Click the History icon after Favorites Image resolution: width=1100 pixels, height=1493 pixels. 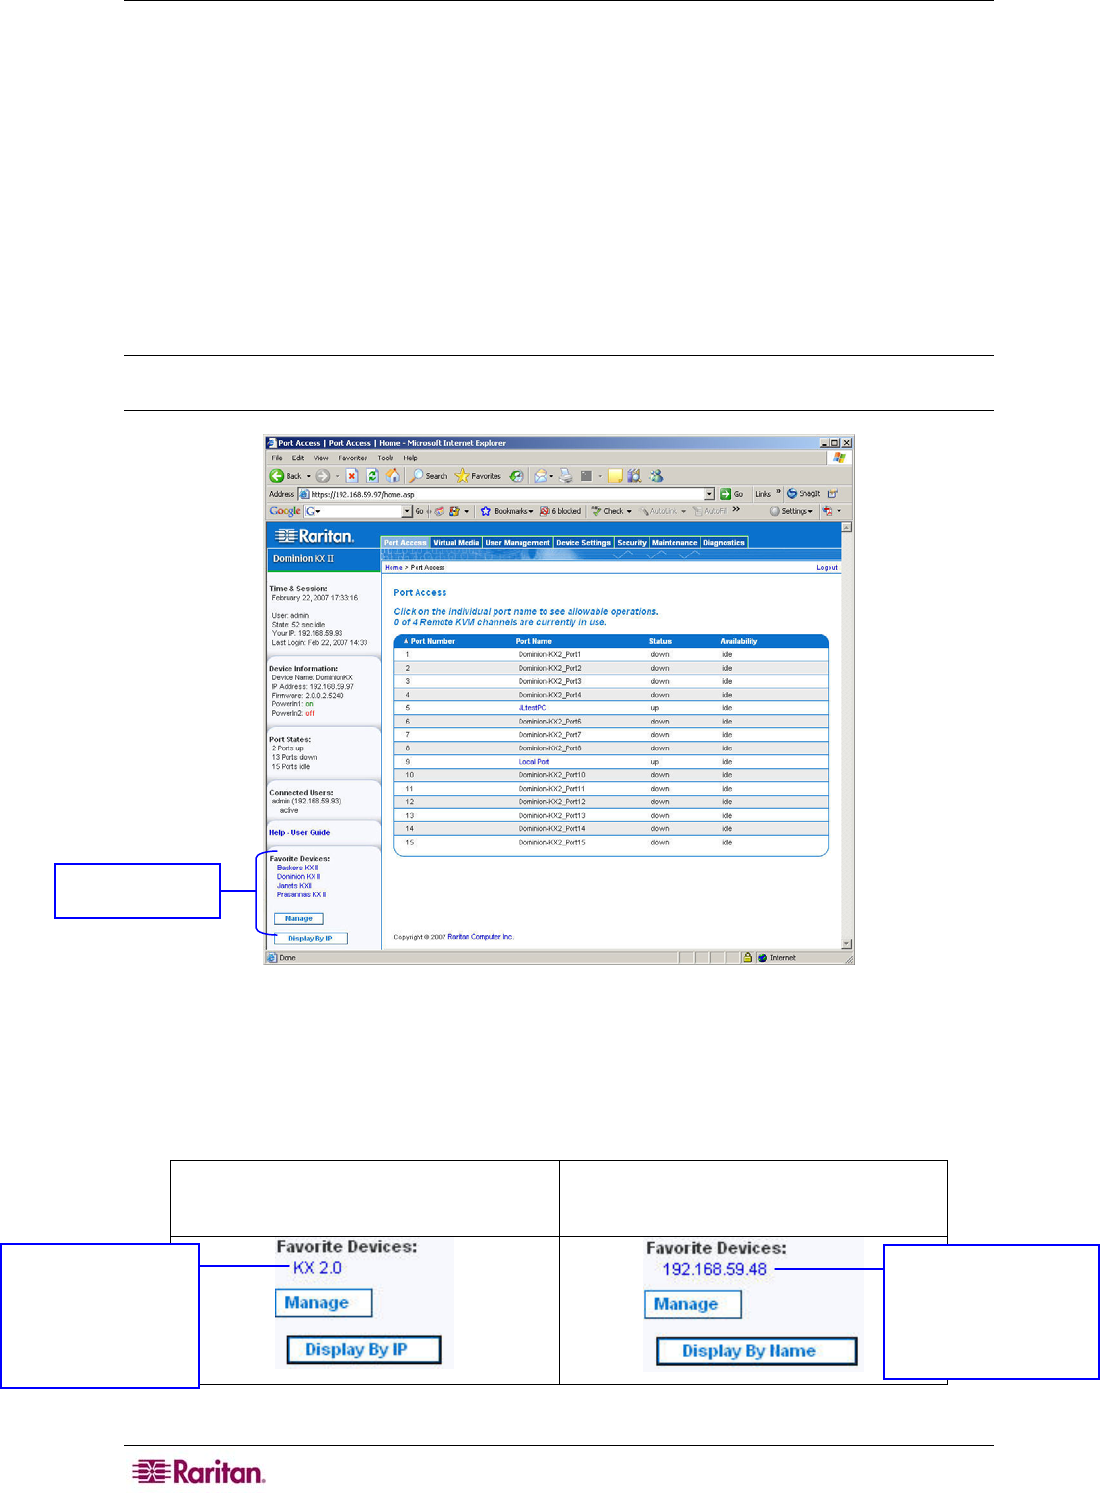tap(516, 476)
